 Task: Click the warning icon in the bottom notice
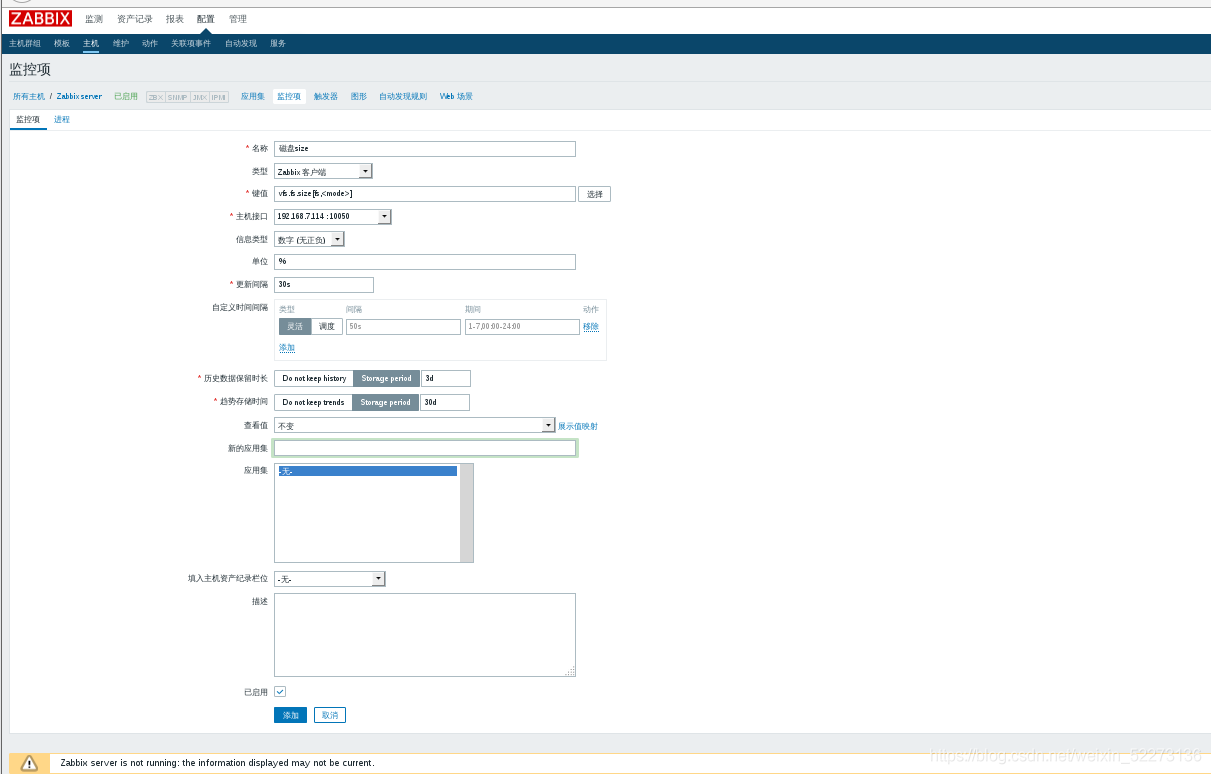(x=29, y=763)
